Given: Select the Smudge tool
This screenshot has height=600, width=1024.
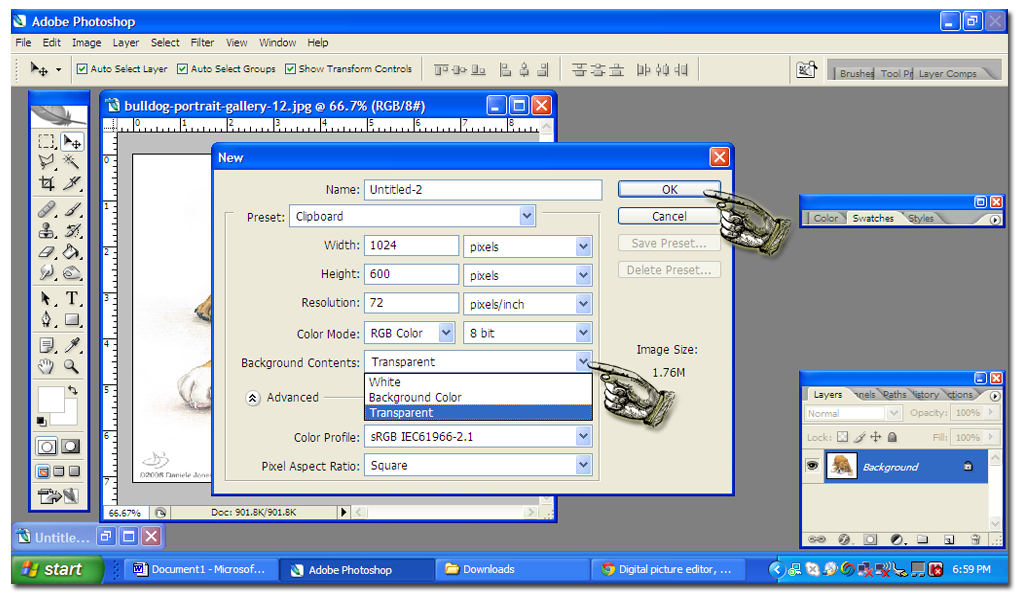Looking at the screenshot, I should (x=46, y=272).
